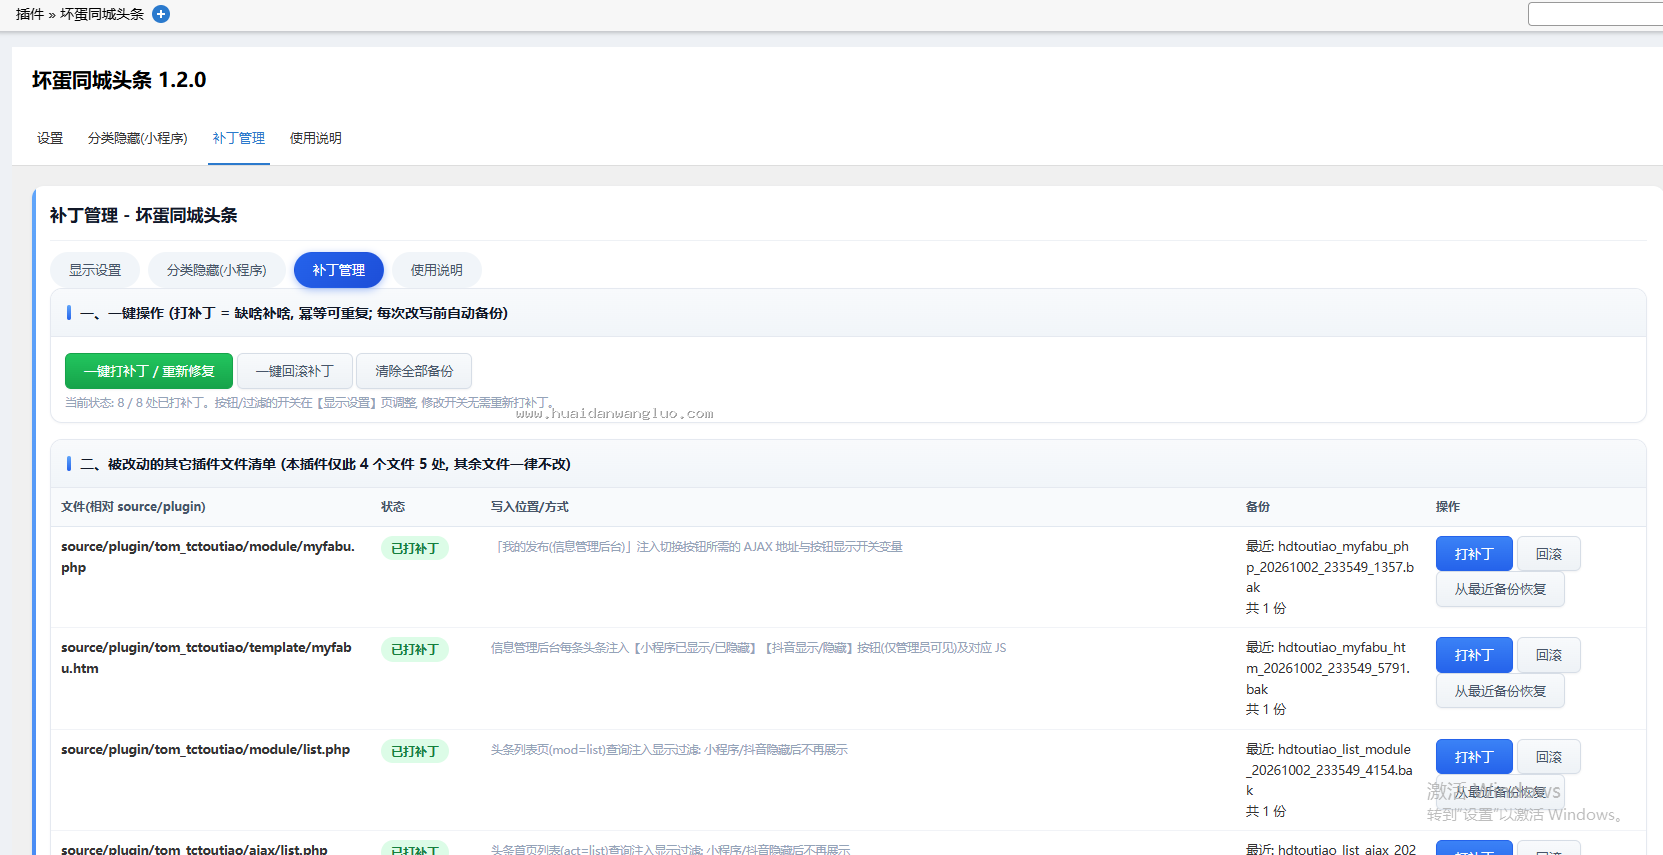Screen dimensions: 1663x855
Task: Click 回滚 for template/myfabu.htm row
Action: point(1549,655)
